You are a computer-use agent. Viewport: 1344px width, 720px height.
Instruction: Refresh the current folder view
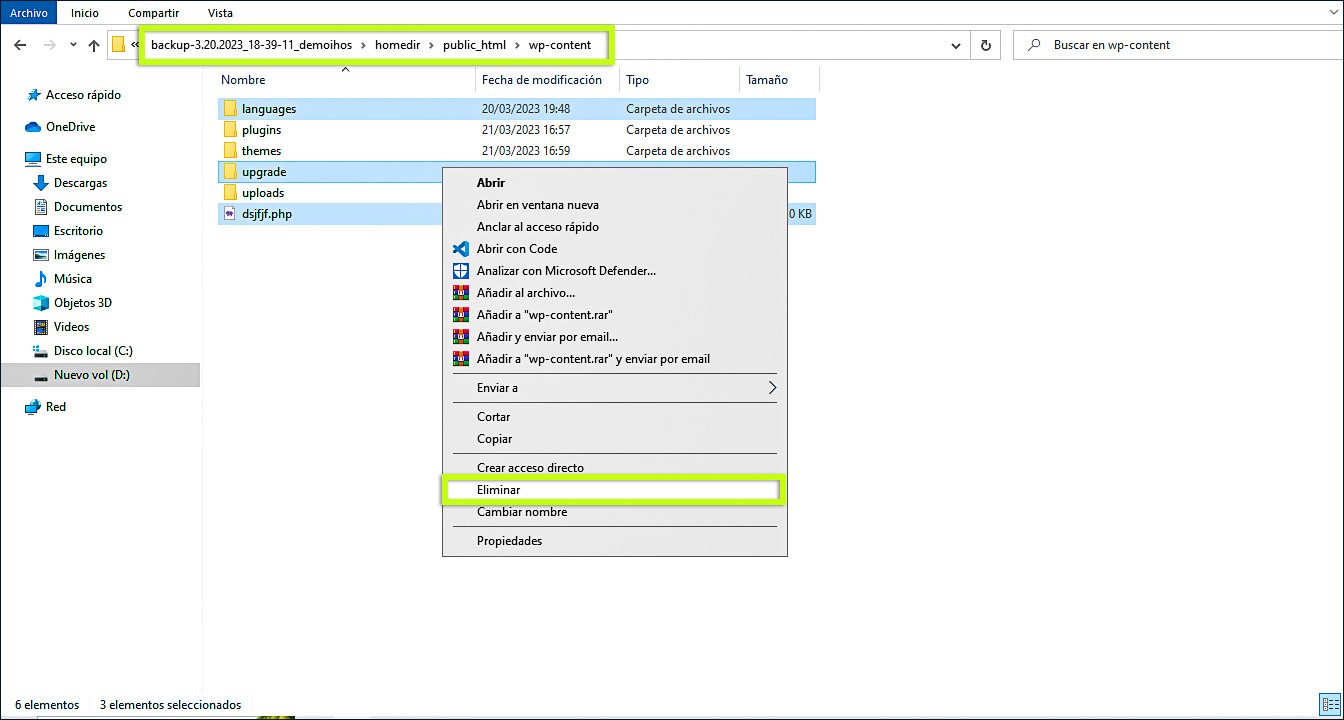[986, 45]
